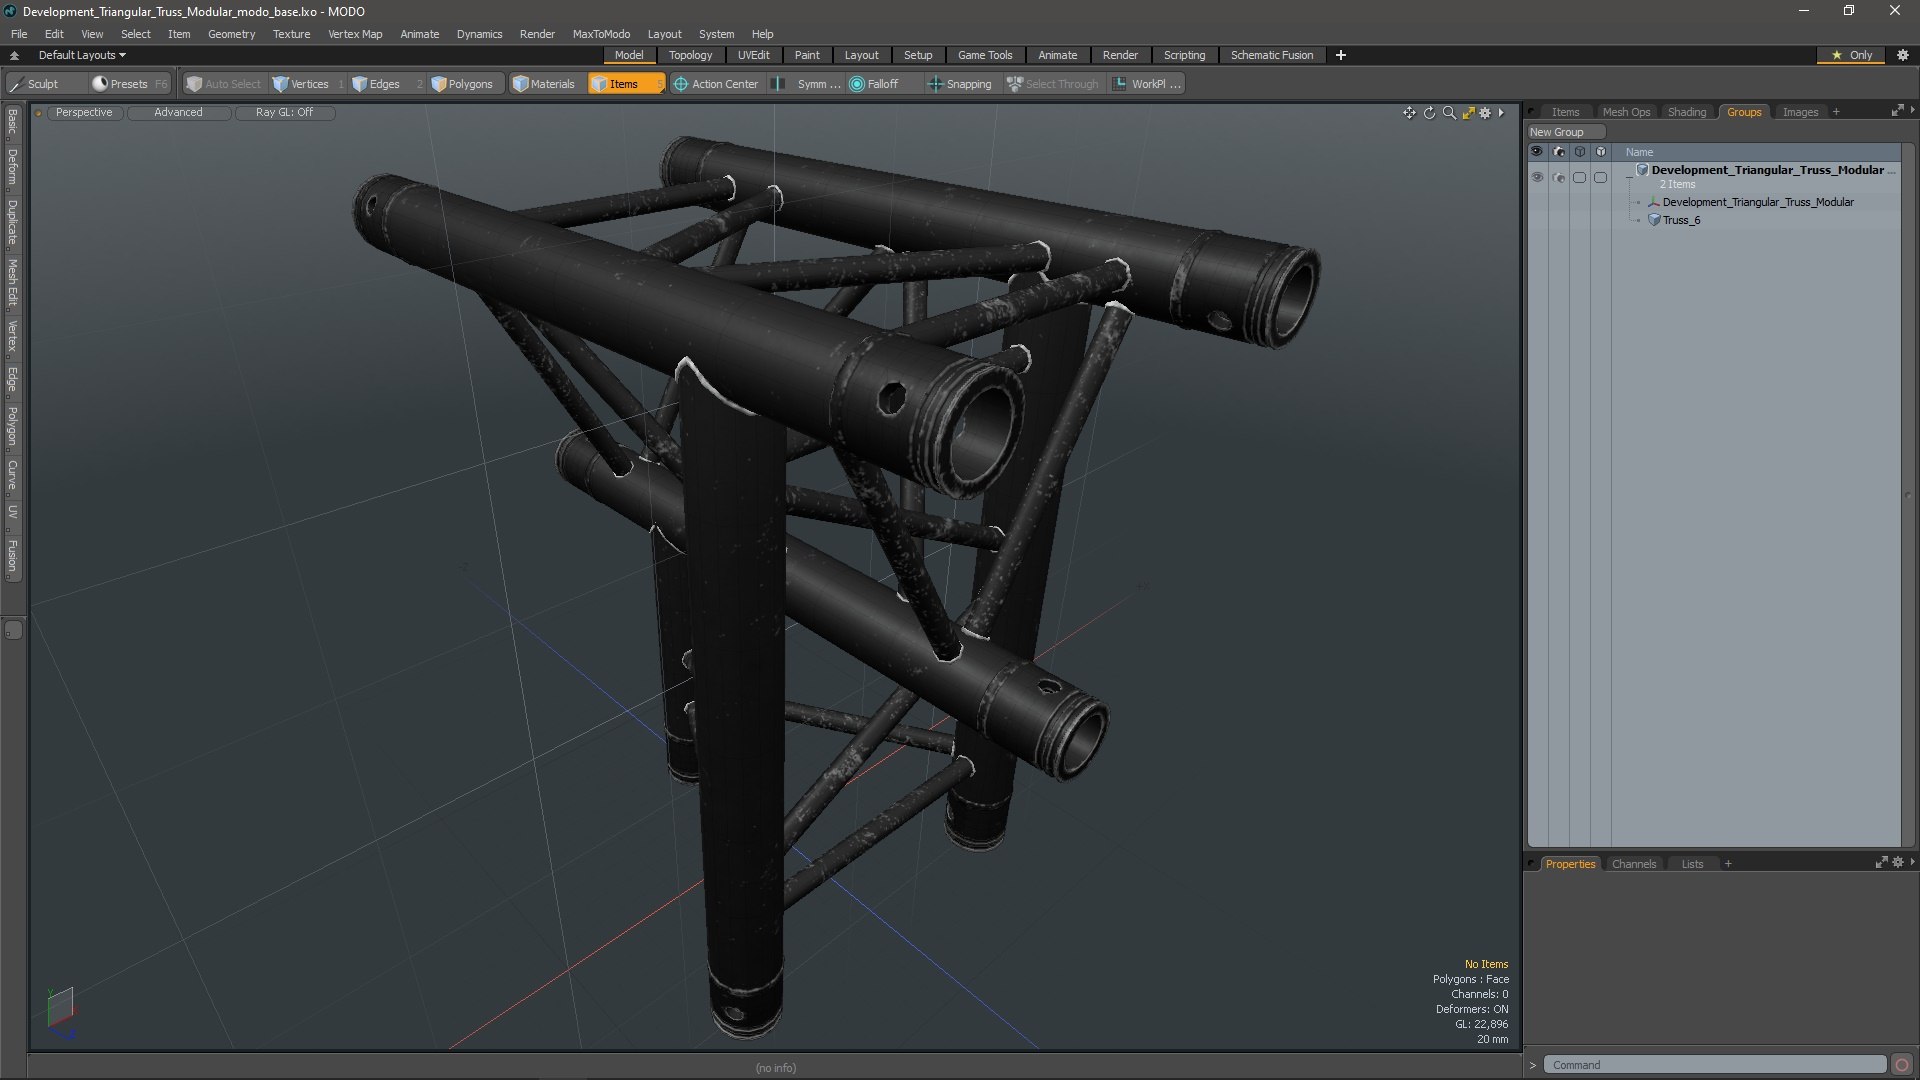Toggle the second checkbox in the group row
Viewport: 1920px width, 1080px height.
pos(1600,177)
